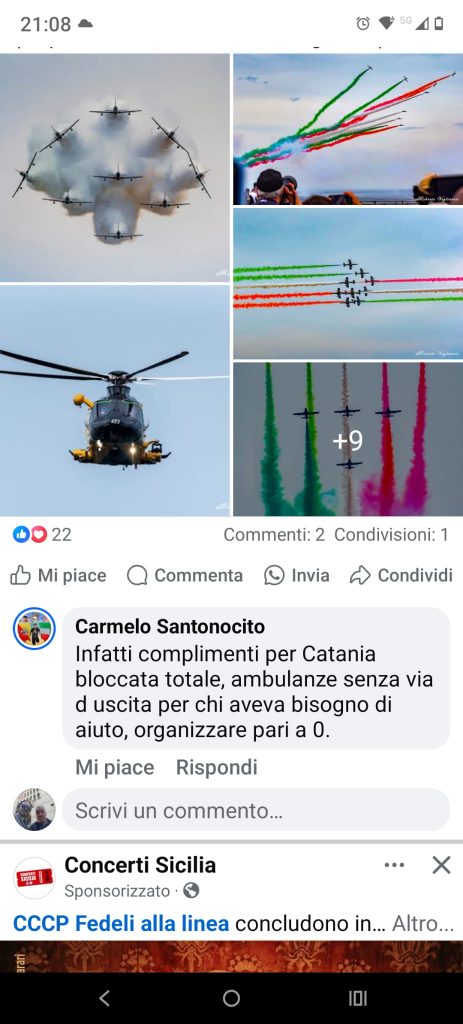Tap the Mi piace thumbs-up icon
Image resolution: width=463 pixels, height=1024 pixels.
[21, 575]
